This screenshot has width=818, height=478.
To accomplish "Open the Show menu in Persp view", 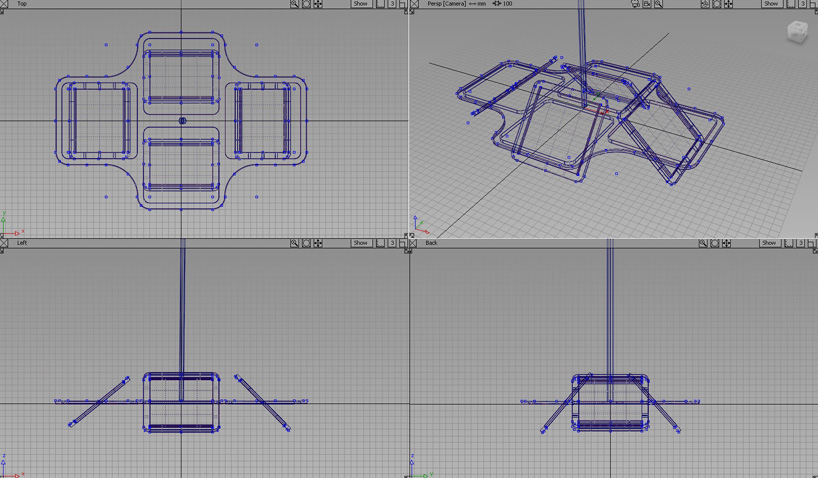I will point(772,4).
